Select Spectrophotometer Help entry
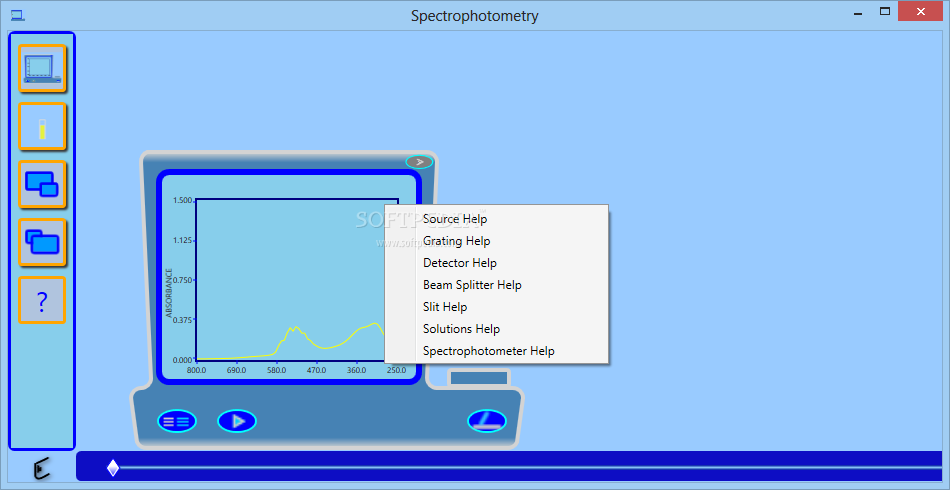 pos(489,351)
